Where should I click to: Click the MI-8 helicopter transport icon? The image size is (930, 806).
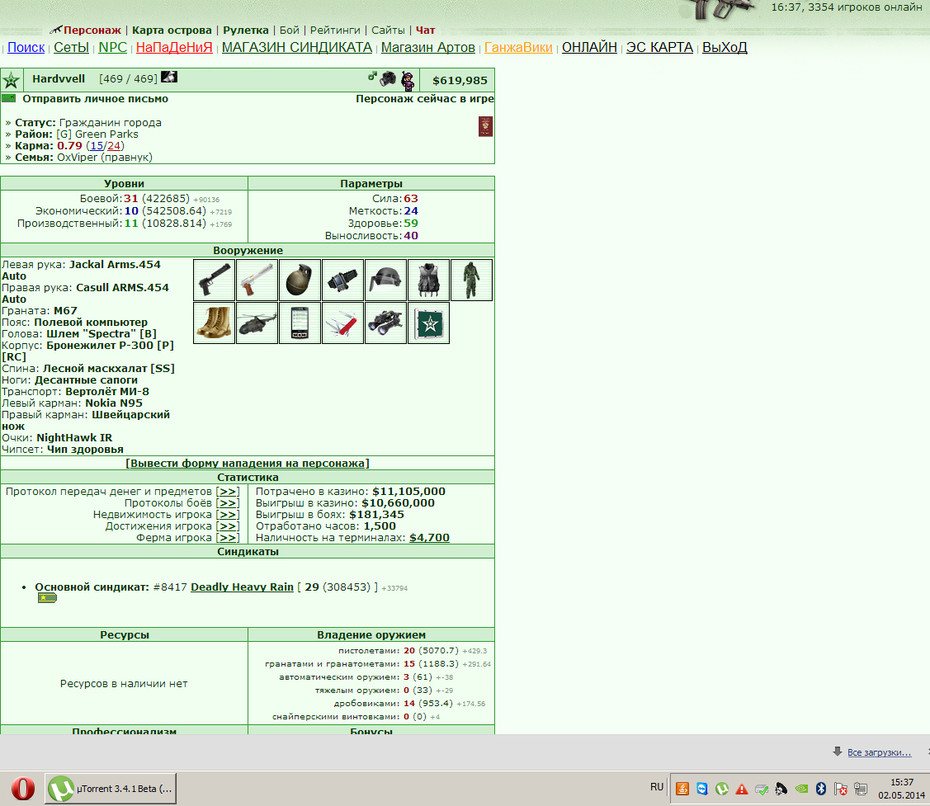(257, 323)
